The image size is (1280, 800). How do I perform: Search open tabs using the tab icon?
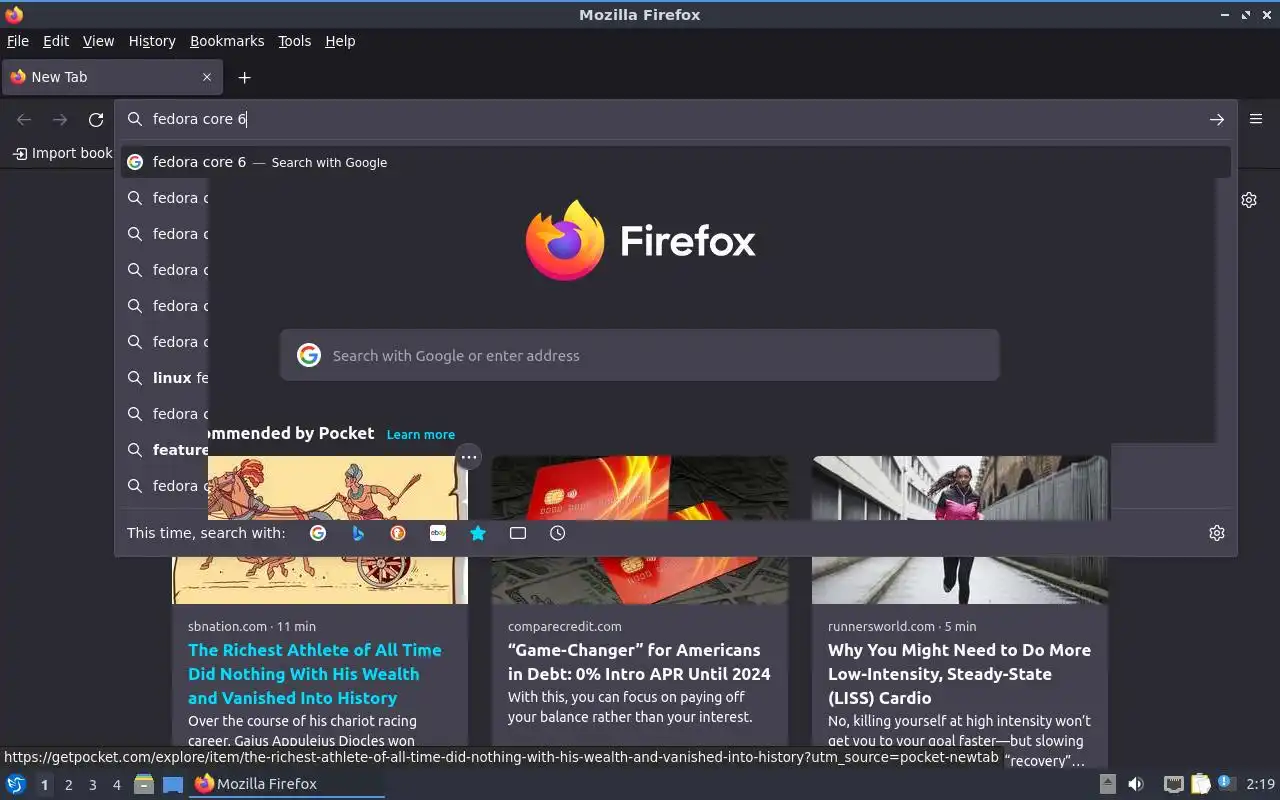518,533
